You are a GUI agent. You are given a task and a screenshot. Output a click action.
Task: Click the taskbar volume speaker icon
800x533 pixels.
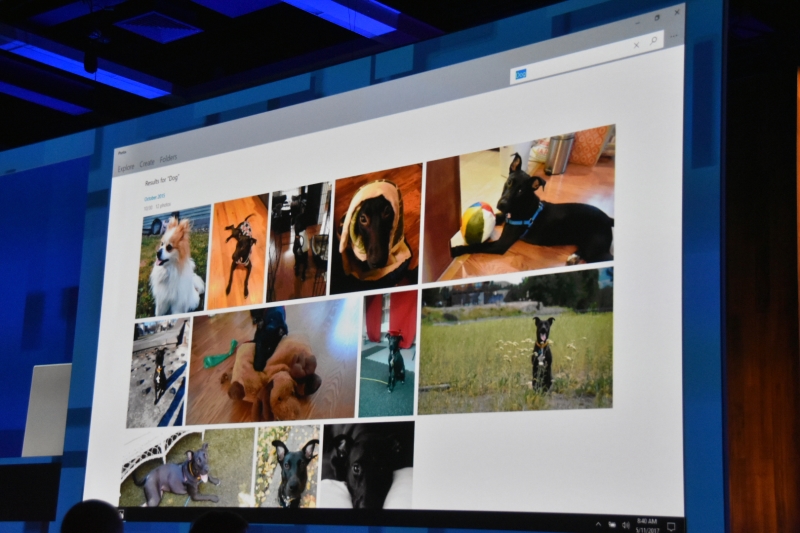[626, 525]
